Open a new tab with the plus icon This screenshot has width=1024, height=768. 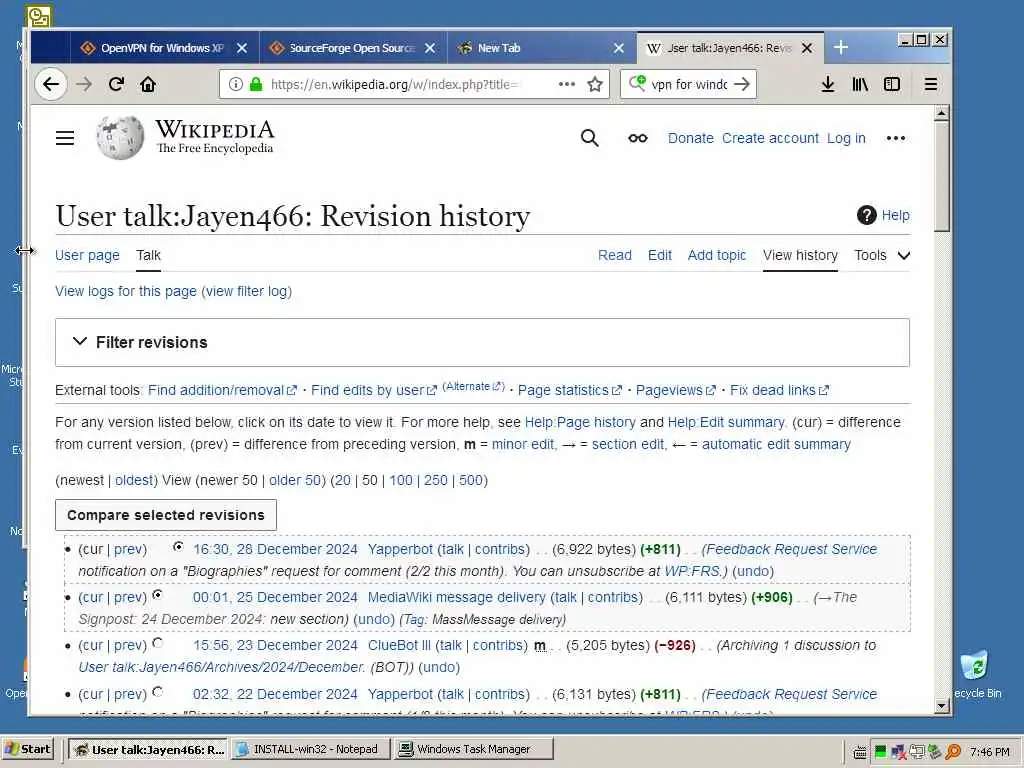coord(841,48)
